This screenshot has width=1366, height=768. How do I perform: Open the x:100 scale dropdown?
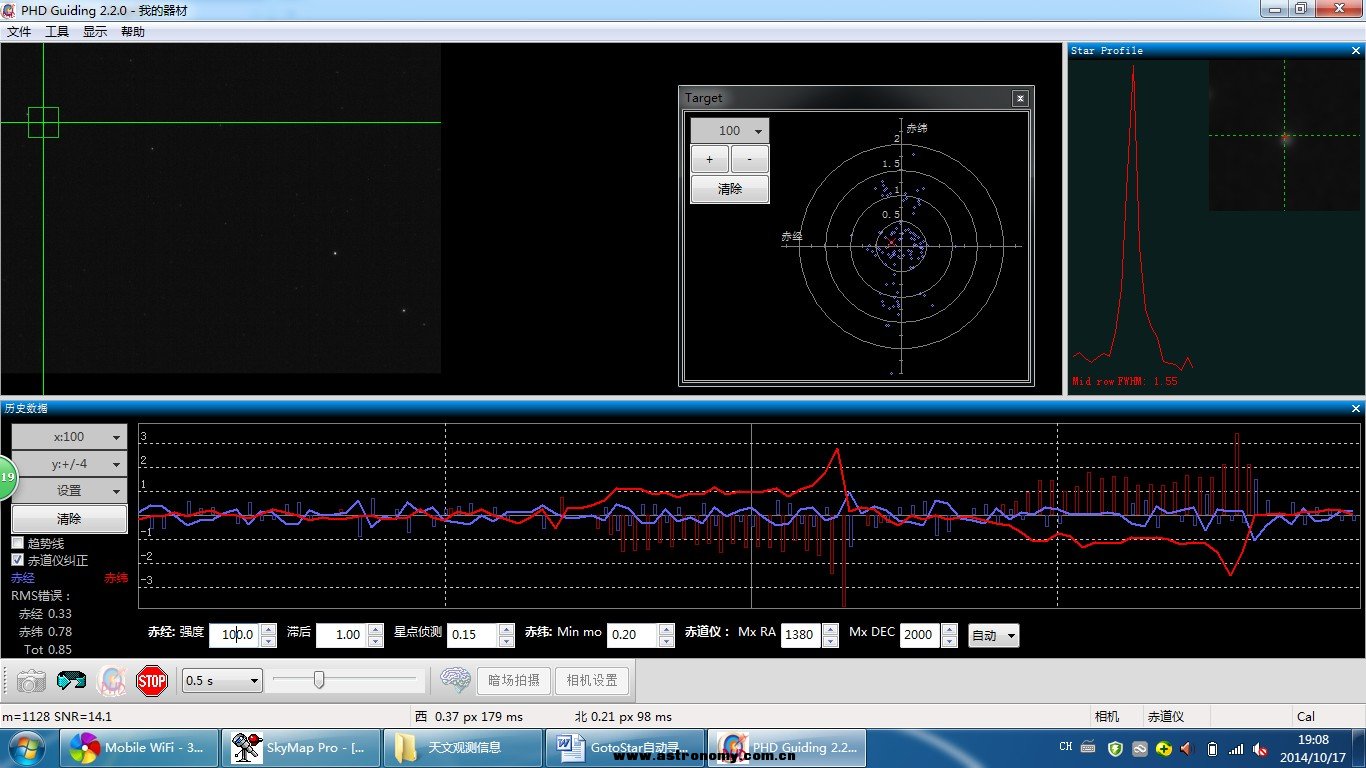point(69,437)
